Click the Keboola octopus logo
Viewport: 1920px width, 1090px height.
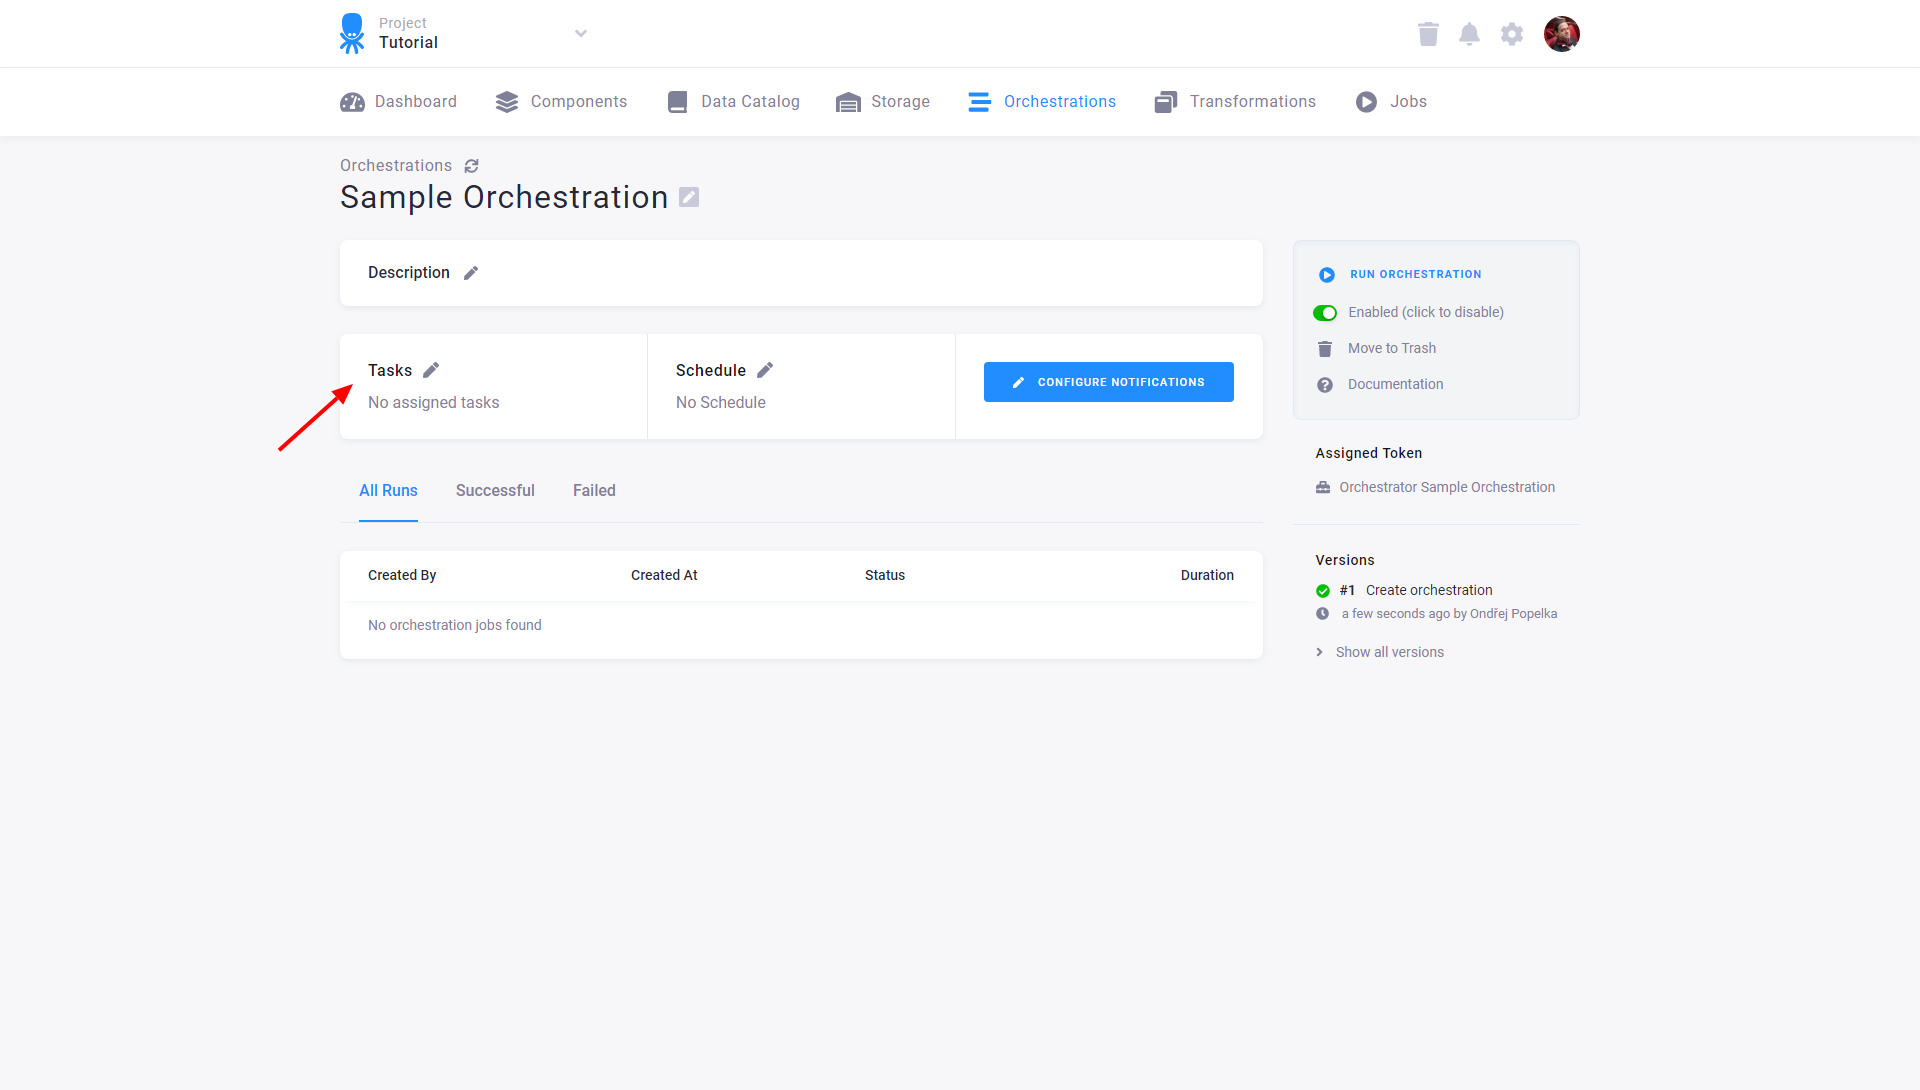(x=352, y=33)
